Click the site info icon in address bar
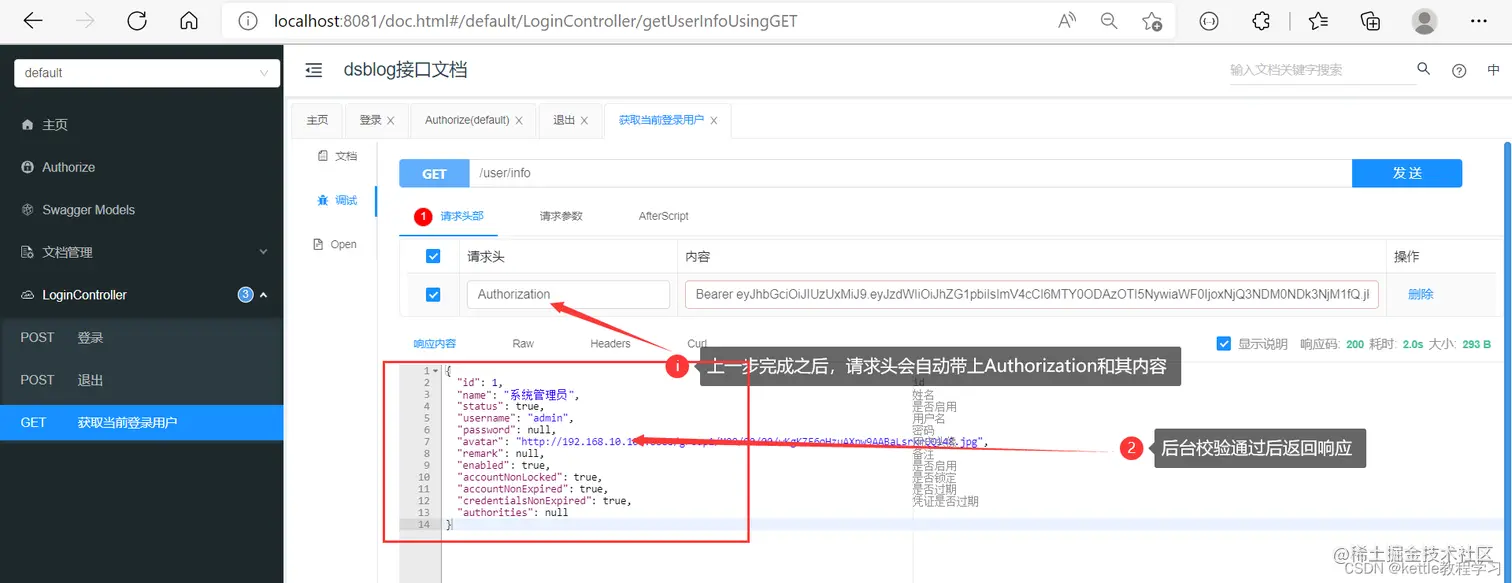 pos(250,20)
